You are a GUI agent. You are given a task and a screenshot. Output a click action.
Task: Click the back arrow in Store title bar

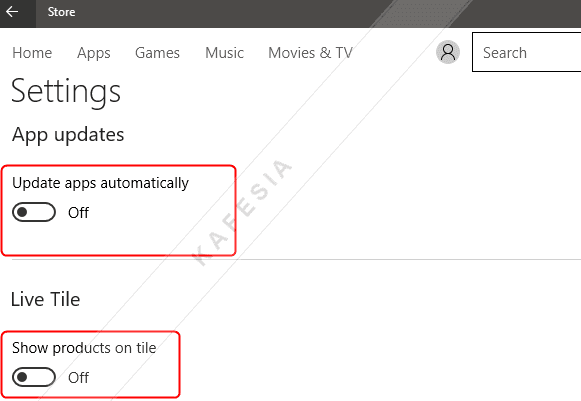tap(12, 12)
